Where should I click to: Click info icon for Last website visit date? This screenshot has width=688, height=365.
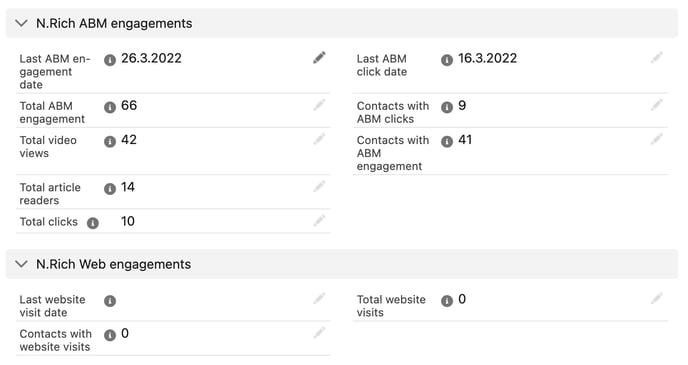(110, 301)
